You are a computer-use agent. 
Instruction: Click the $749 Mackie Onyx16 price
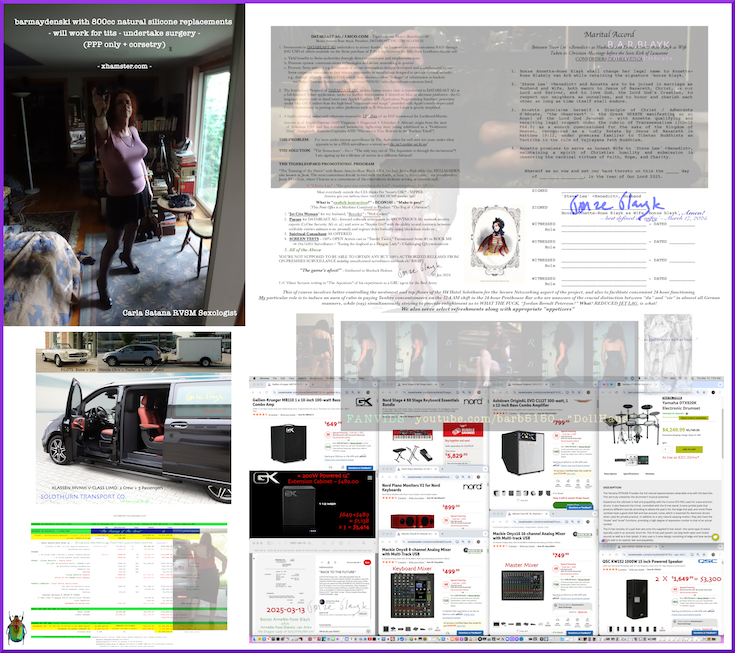[x=561, y=555]
